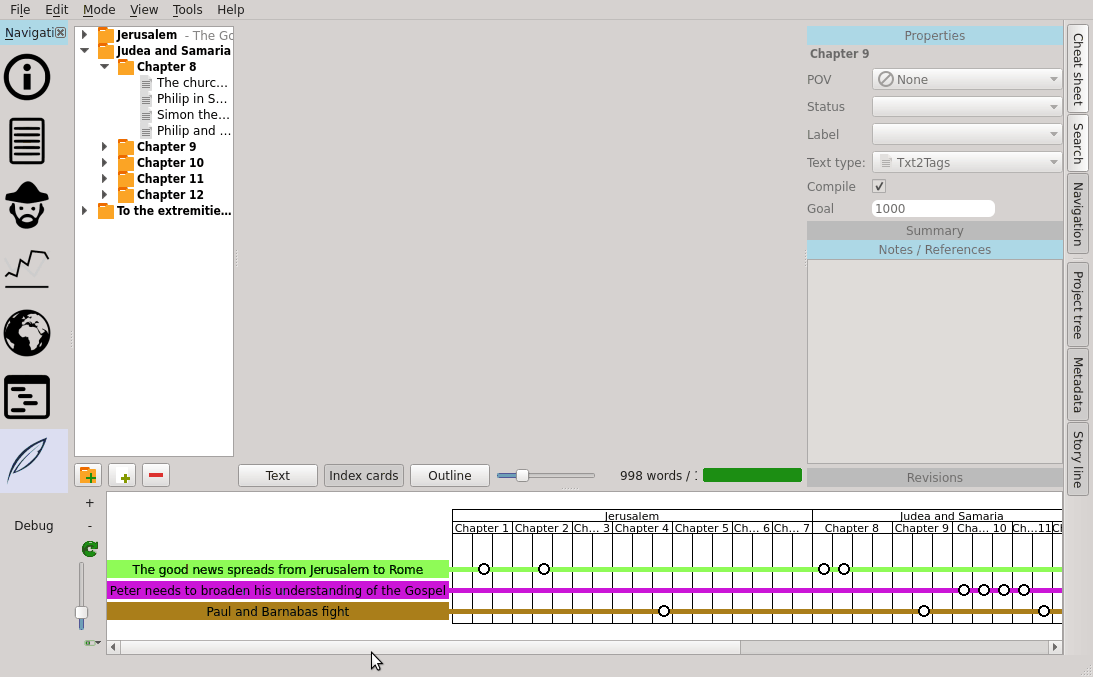
Task: Click the Chapter 12 folder icon
Action: [x=125, y=195]
